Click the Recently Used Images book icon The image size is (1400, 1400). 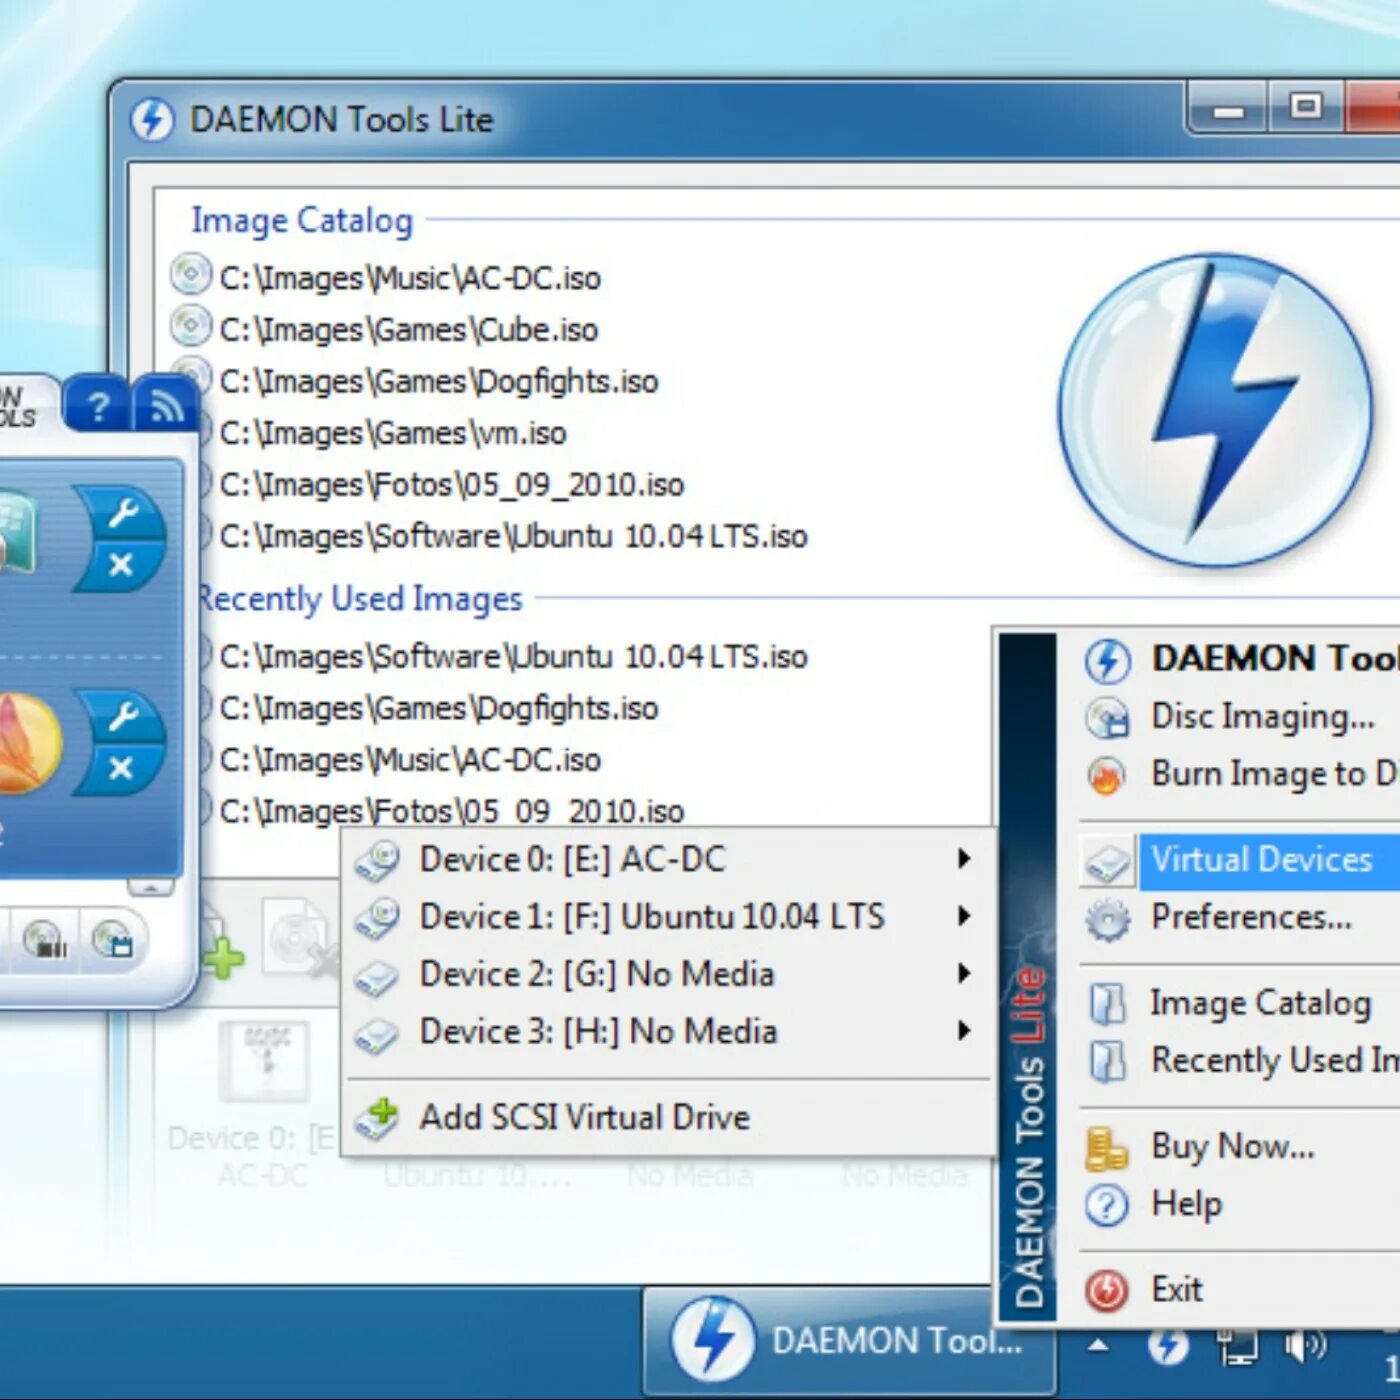pyautogui.click(x=1107, y=1062)
